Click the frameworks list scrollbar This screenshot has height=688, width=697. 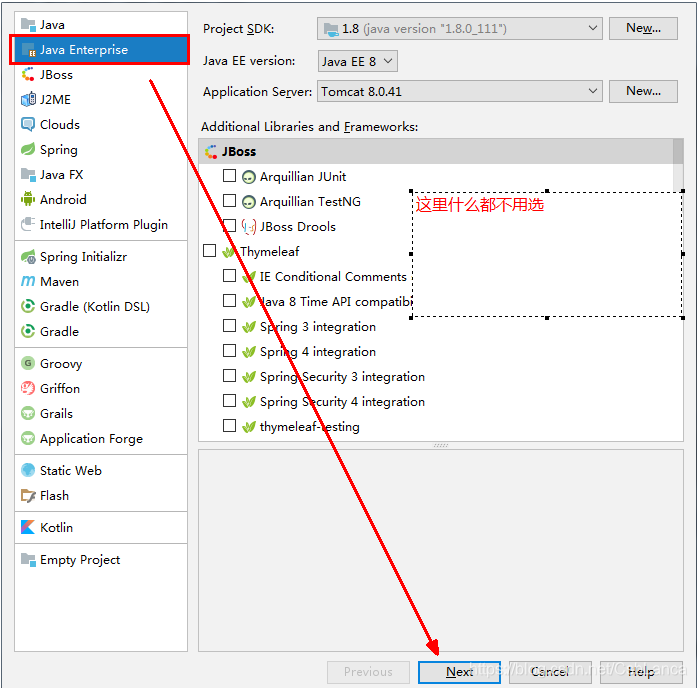tap(678, 164)
